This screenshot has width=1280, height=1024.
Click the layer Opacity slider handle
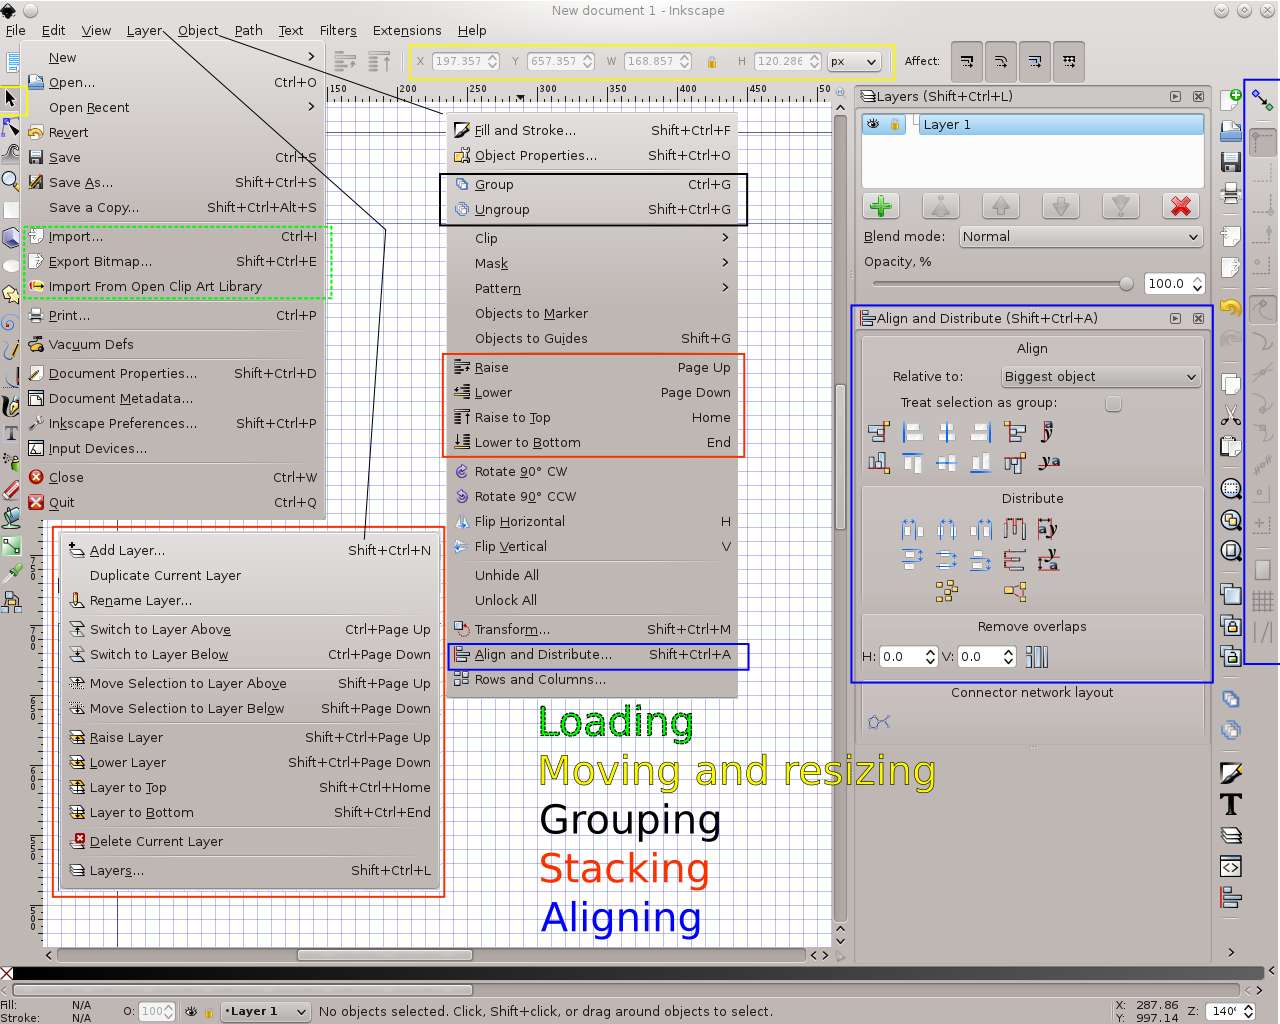click(x=1126, y=284)
